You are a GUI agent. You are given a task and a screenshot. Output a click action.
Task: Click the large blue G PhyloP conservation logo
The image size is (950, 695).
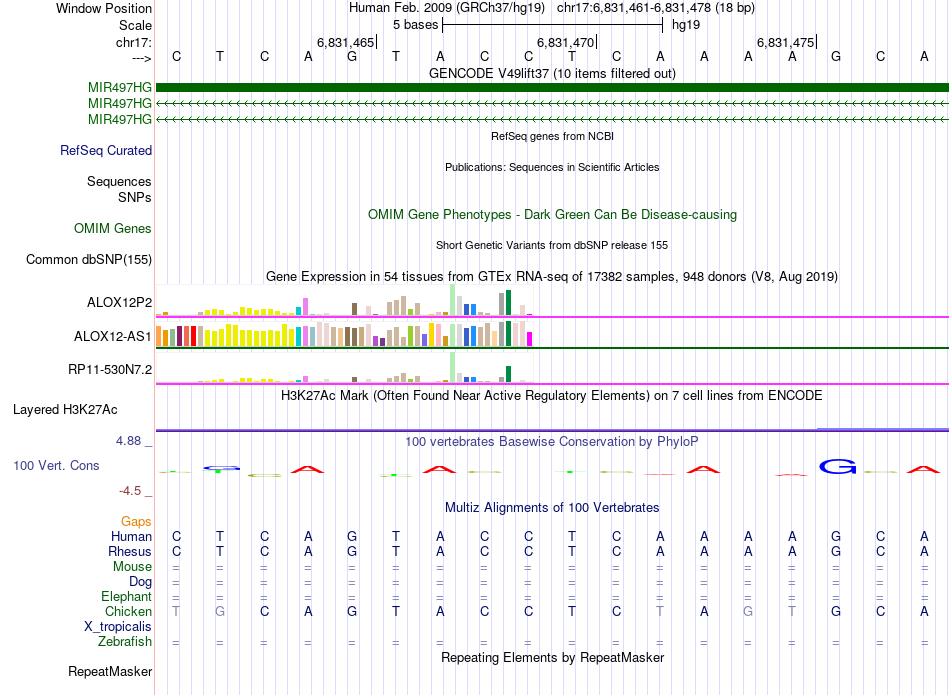click(x=837, y=467)
